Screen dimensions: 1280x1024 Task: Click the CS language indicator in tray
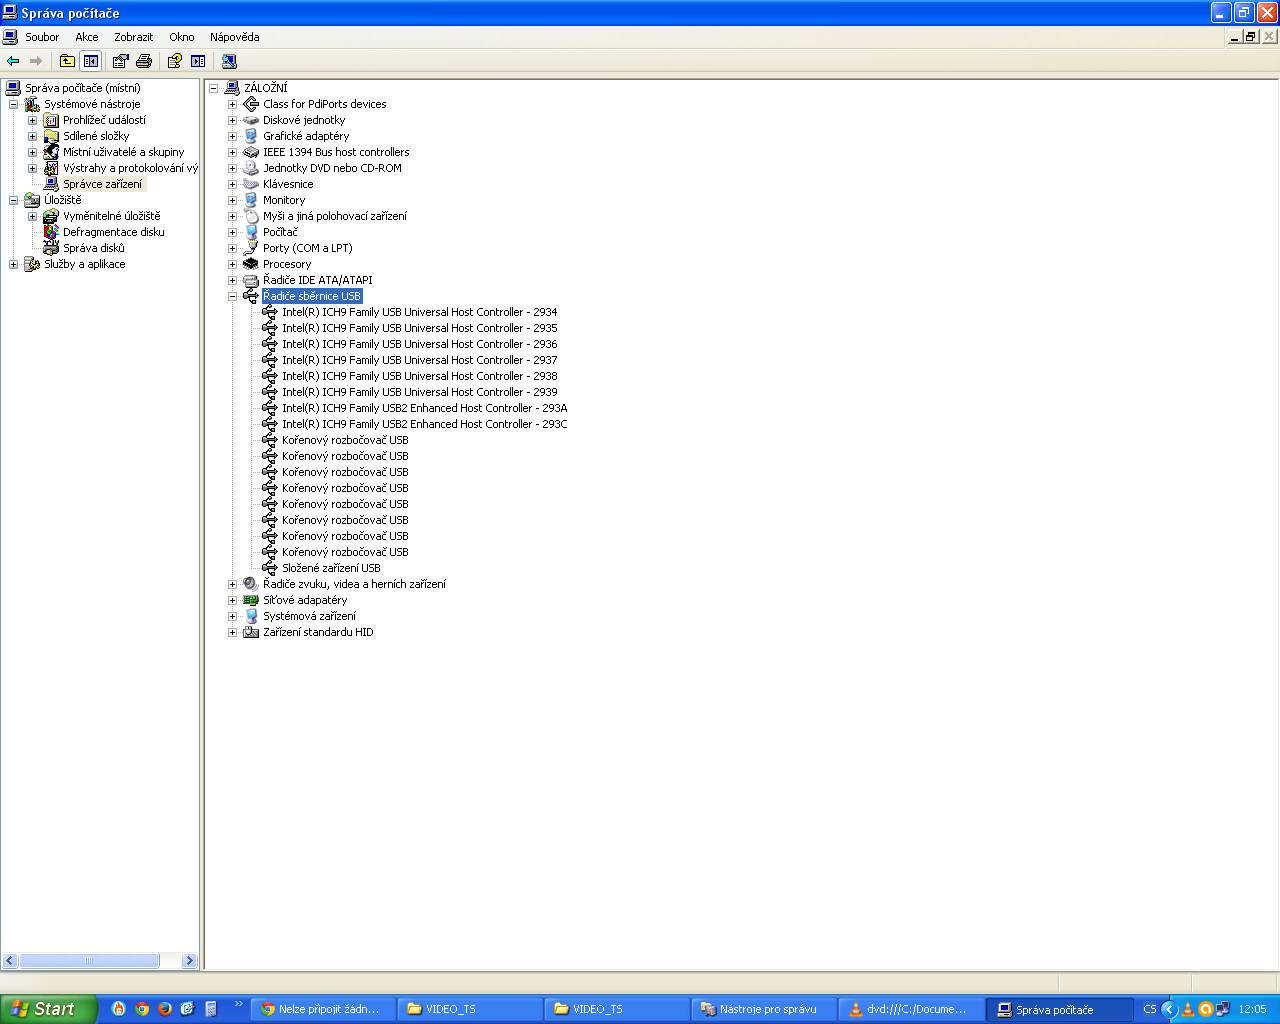coord(1150,1009)
